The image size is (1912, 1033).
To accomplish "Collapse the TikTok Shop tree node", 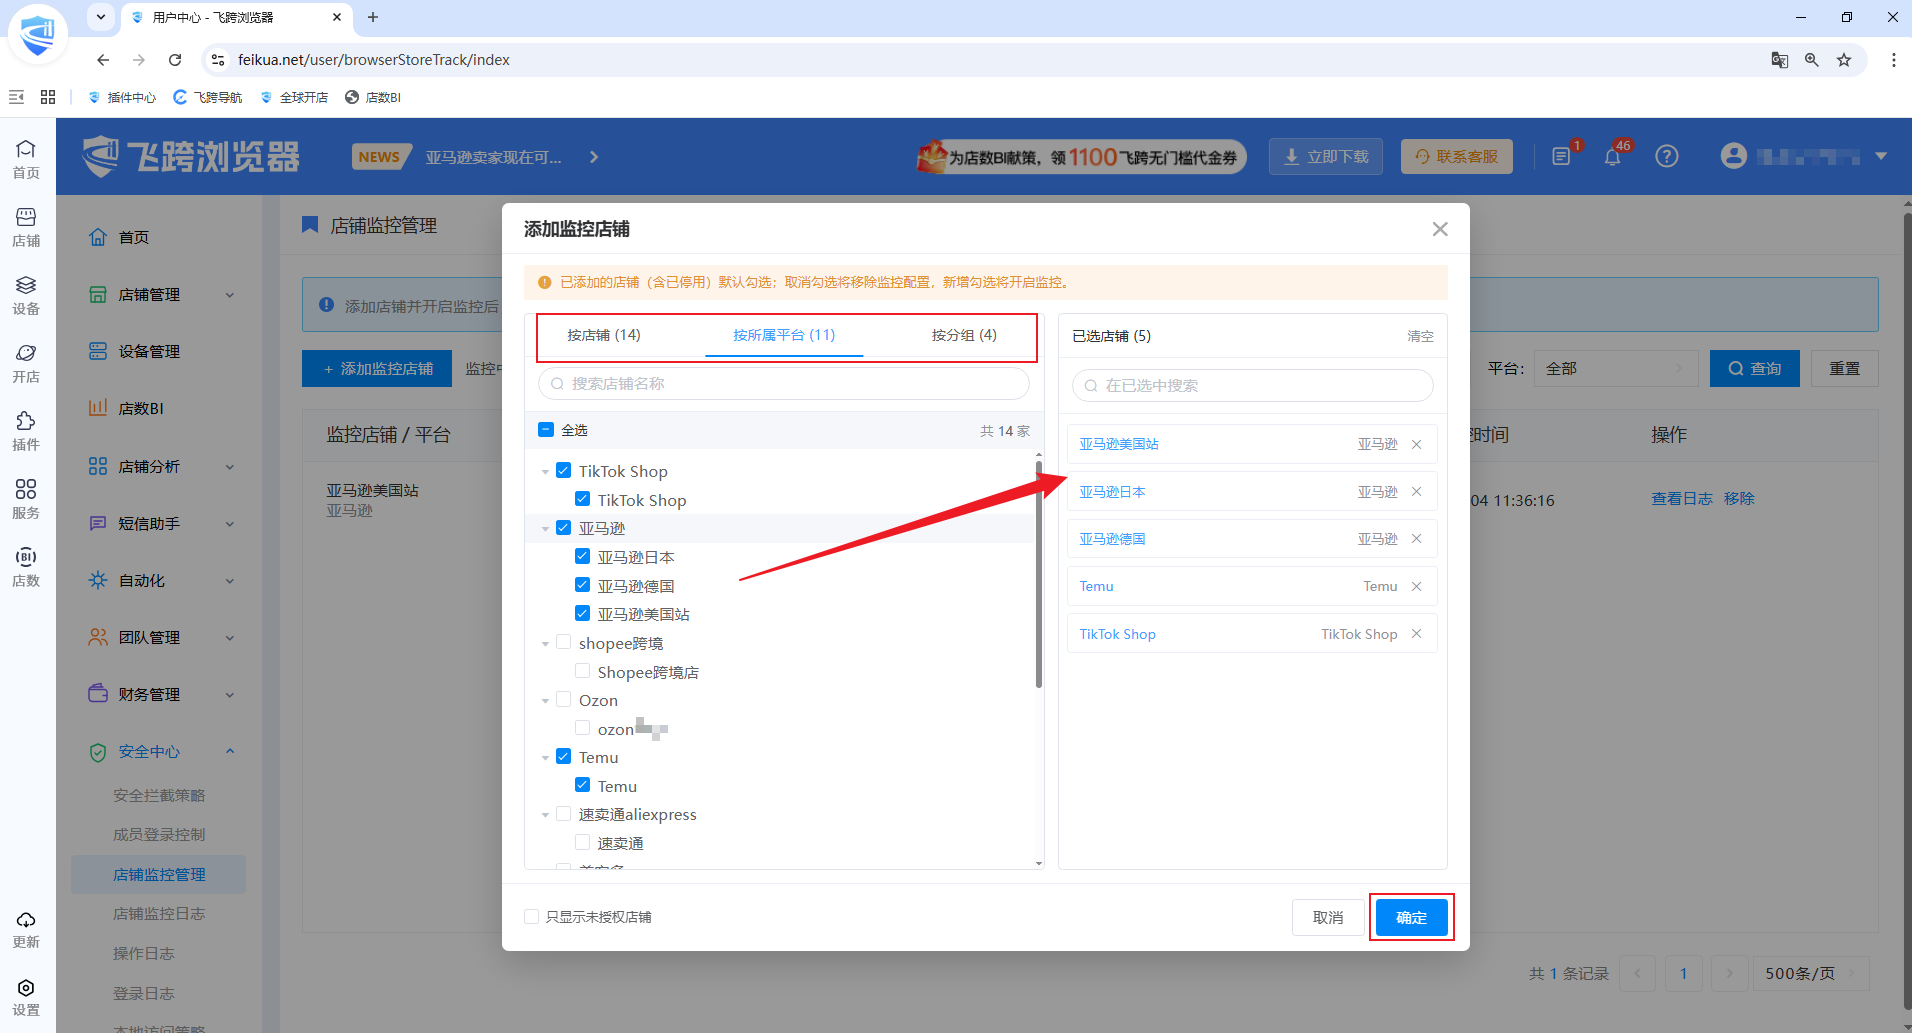I will point(545,472).
